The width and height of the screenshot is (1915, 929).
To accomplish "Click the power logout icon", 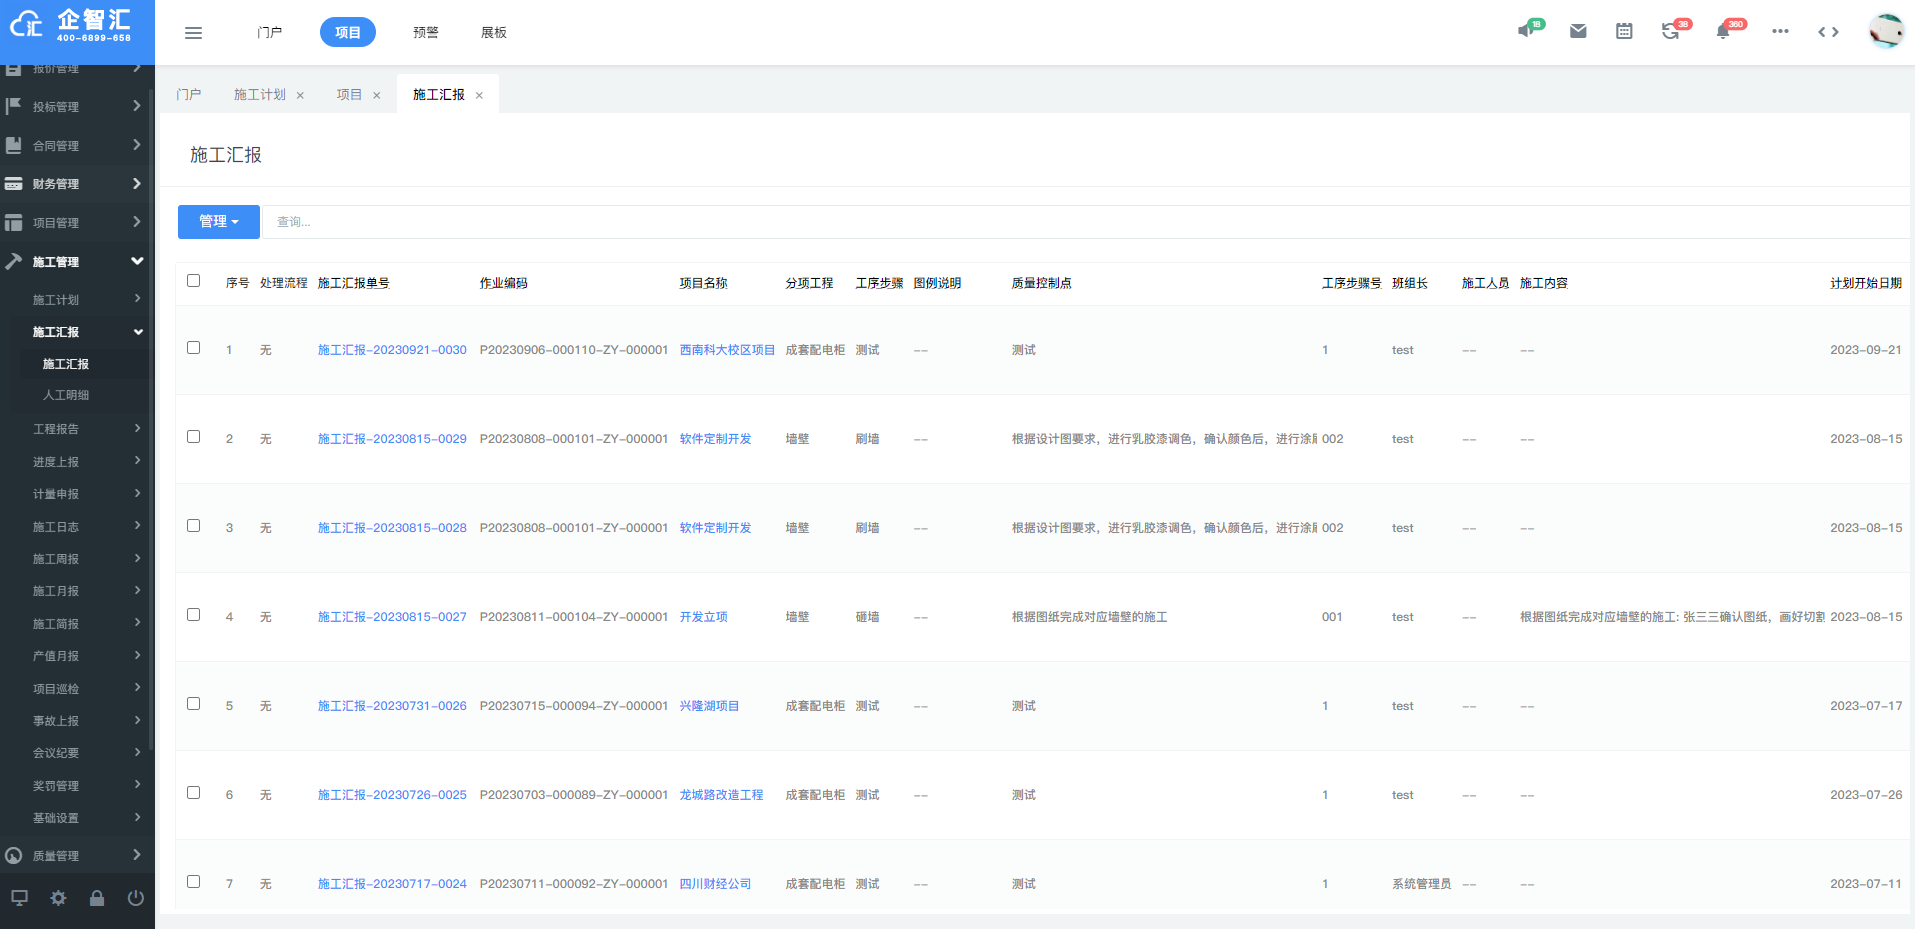I will 136,898.
